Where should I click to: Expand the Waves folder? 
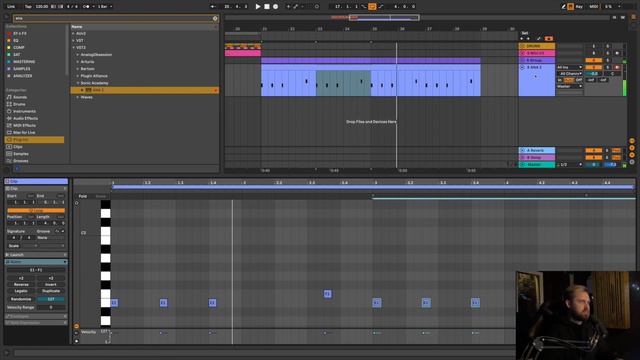pyautogui.click(x=78, y=97)
